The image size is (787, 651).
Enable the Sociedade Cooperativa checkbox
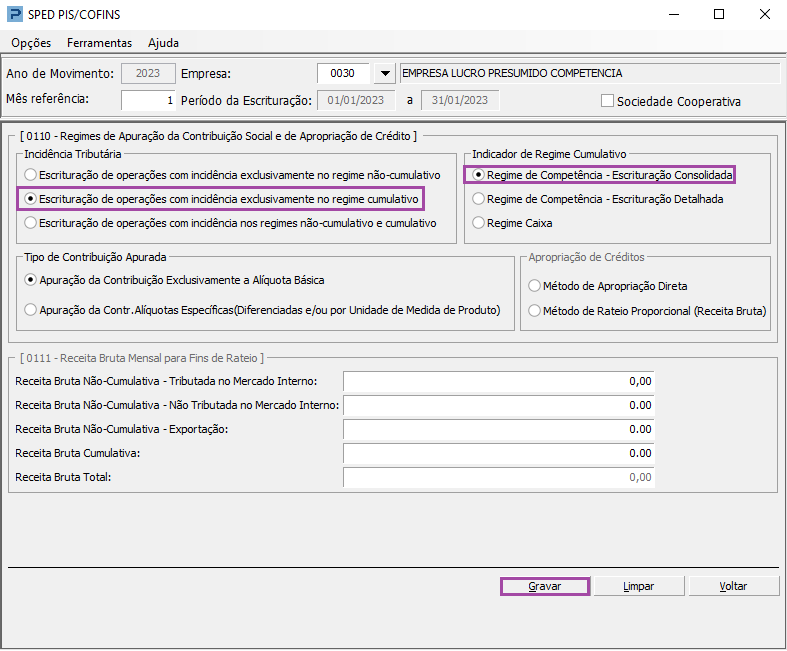pyautogui.click(x=607, y=101)
